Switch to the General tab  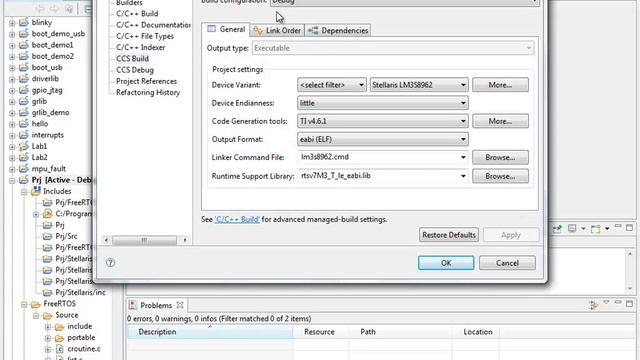tap(226, 29)
